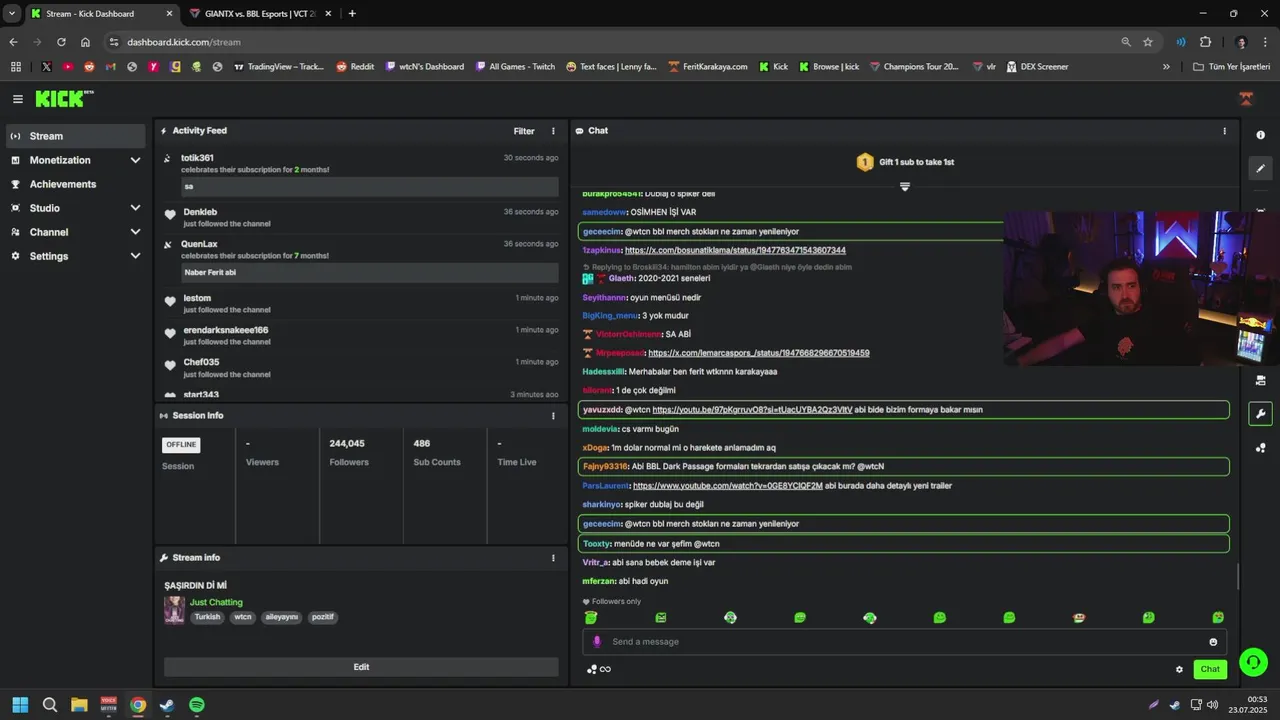Open Activity Feed three-dot options

click(553, 131)
